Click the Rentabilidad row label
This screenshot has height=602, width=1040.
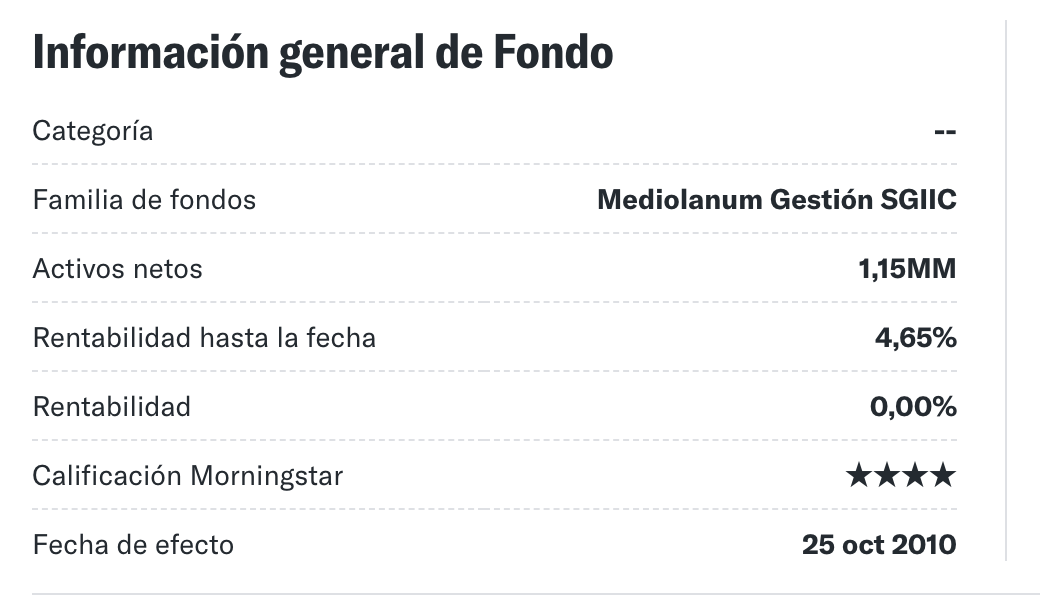coord(112,406)
